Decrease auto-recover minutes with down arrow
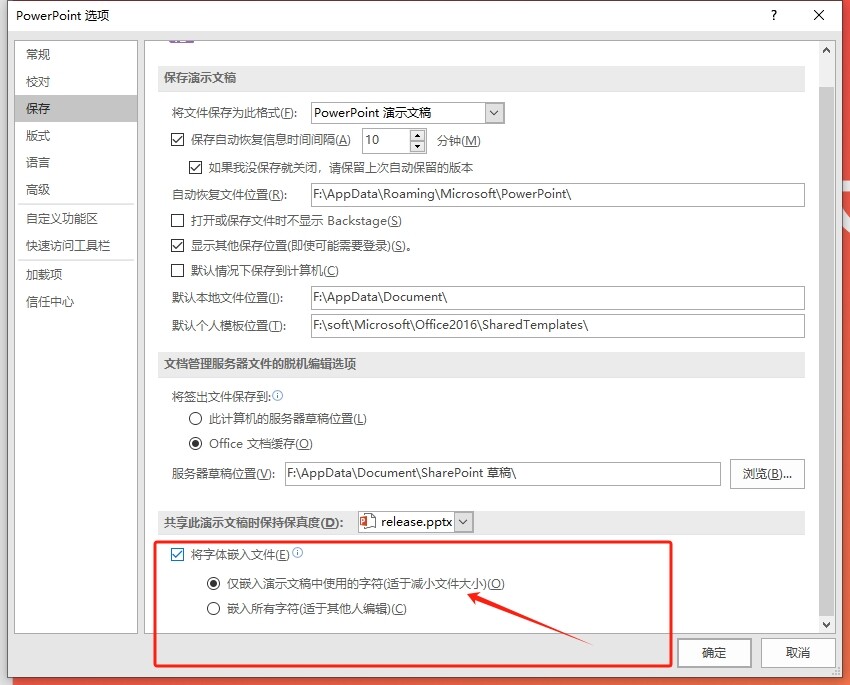 coord(417,146)
